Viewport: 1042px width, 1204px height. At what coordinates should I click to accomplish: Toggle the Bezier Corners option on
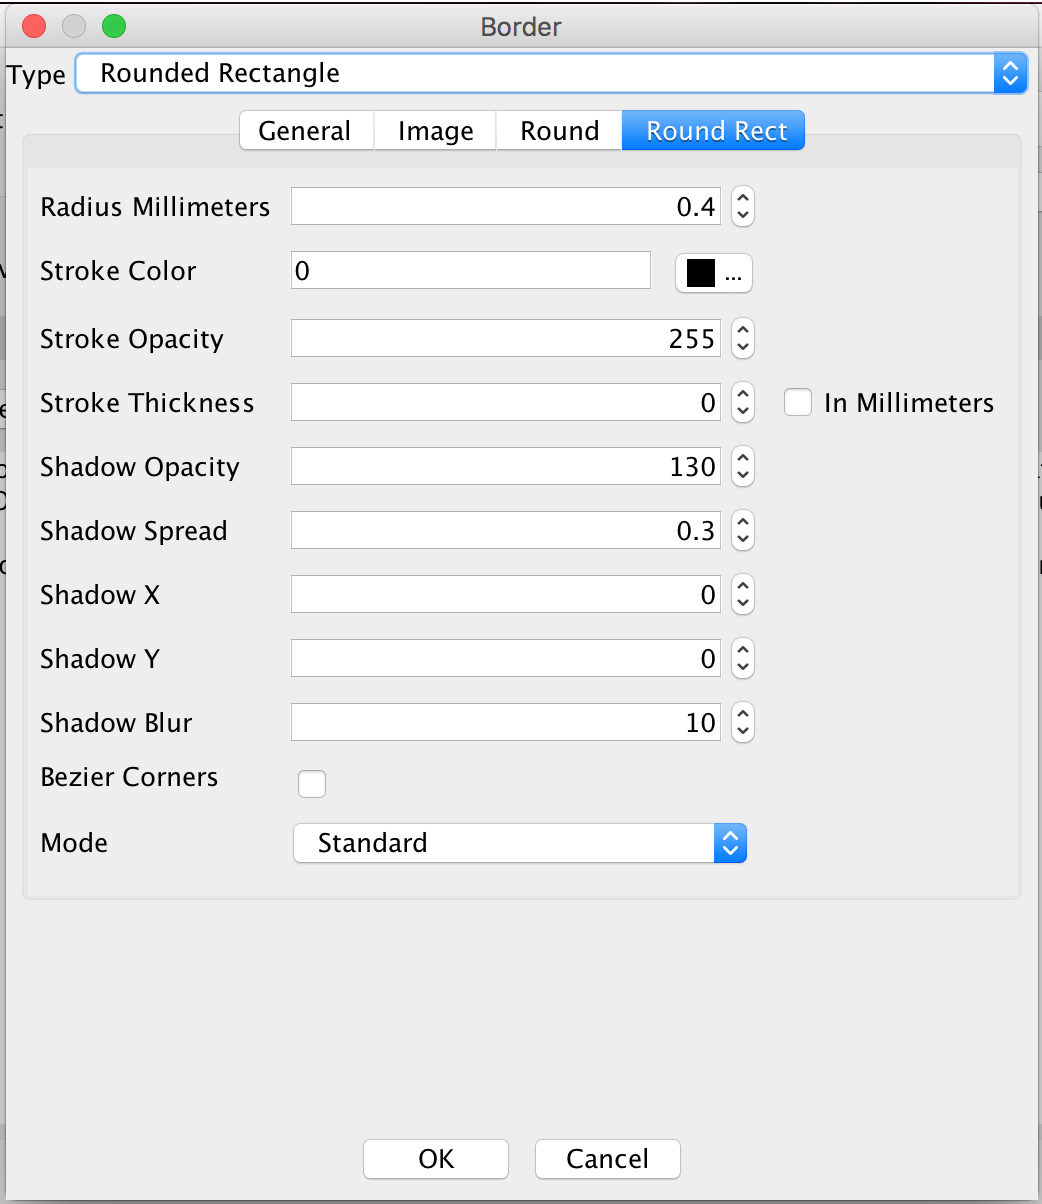coord(311,784)
